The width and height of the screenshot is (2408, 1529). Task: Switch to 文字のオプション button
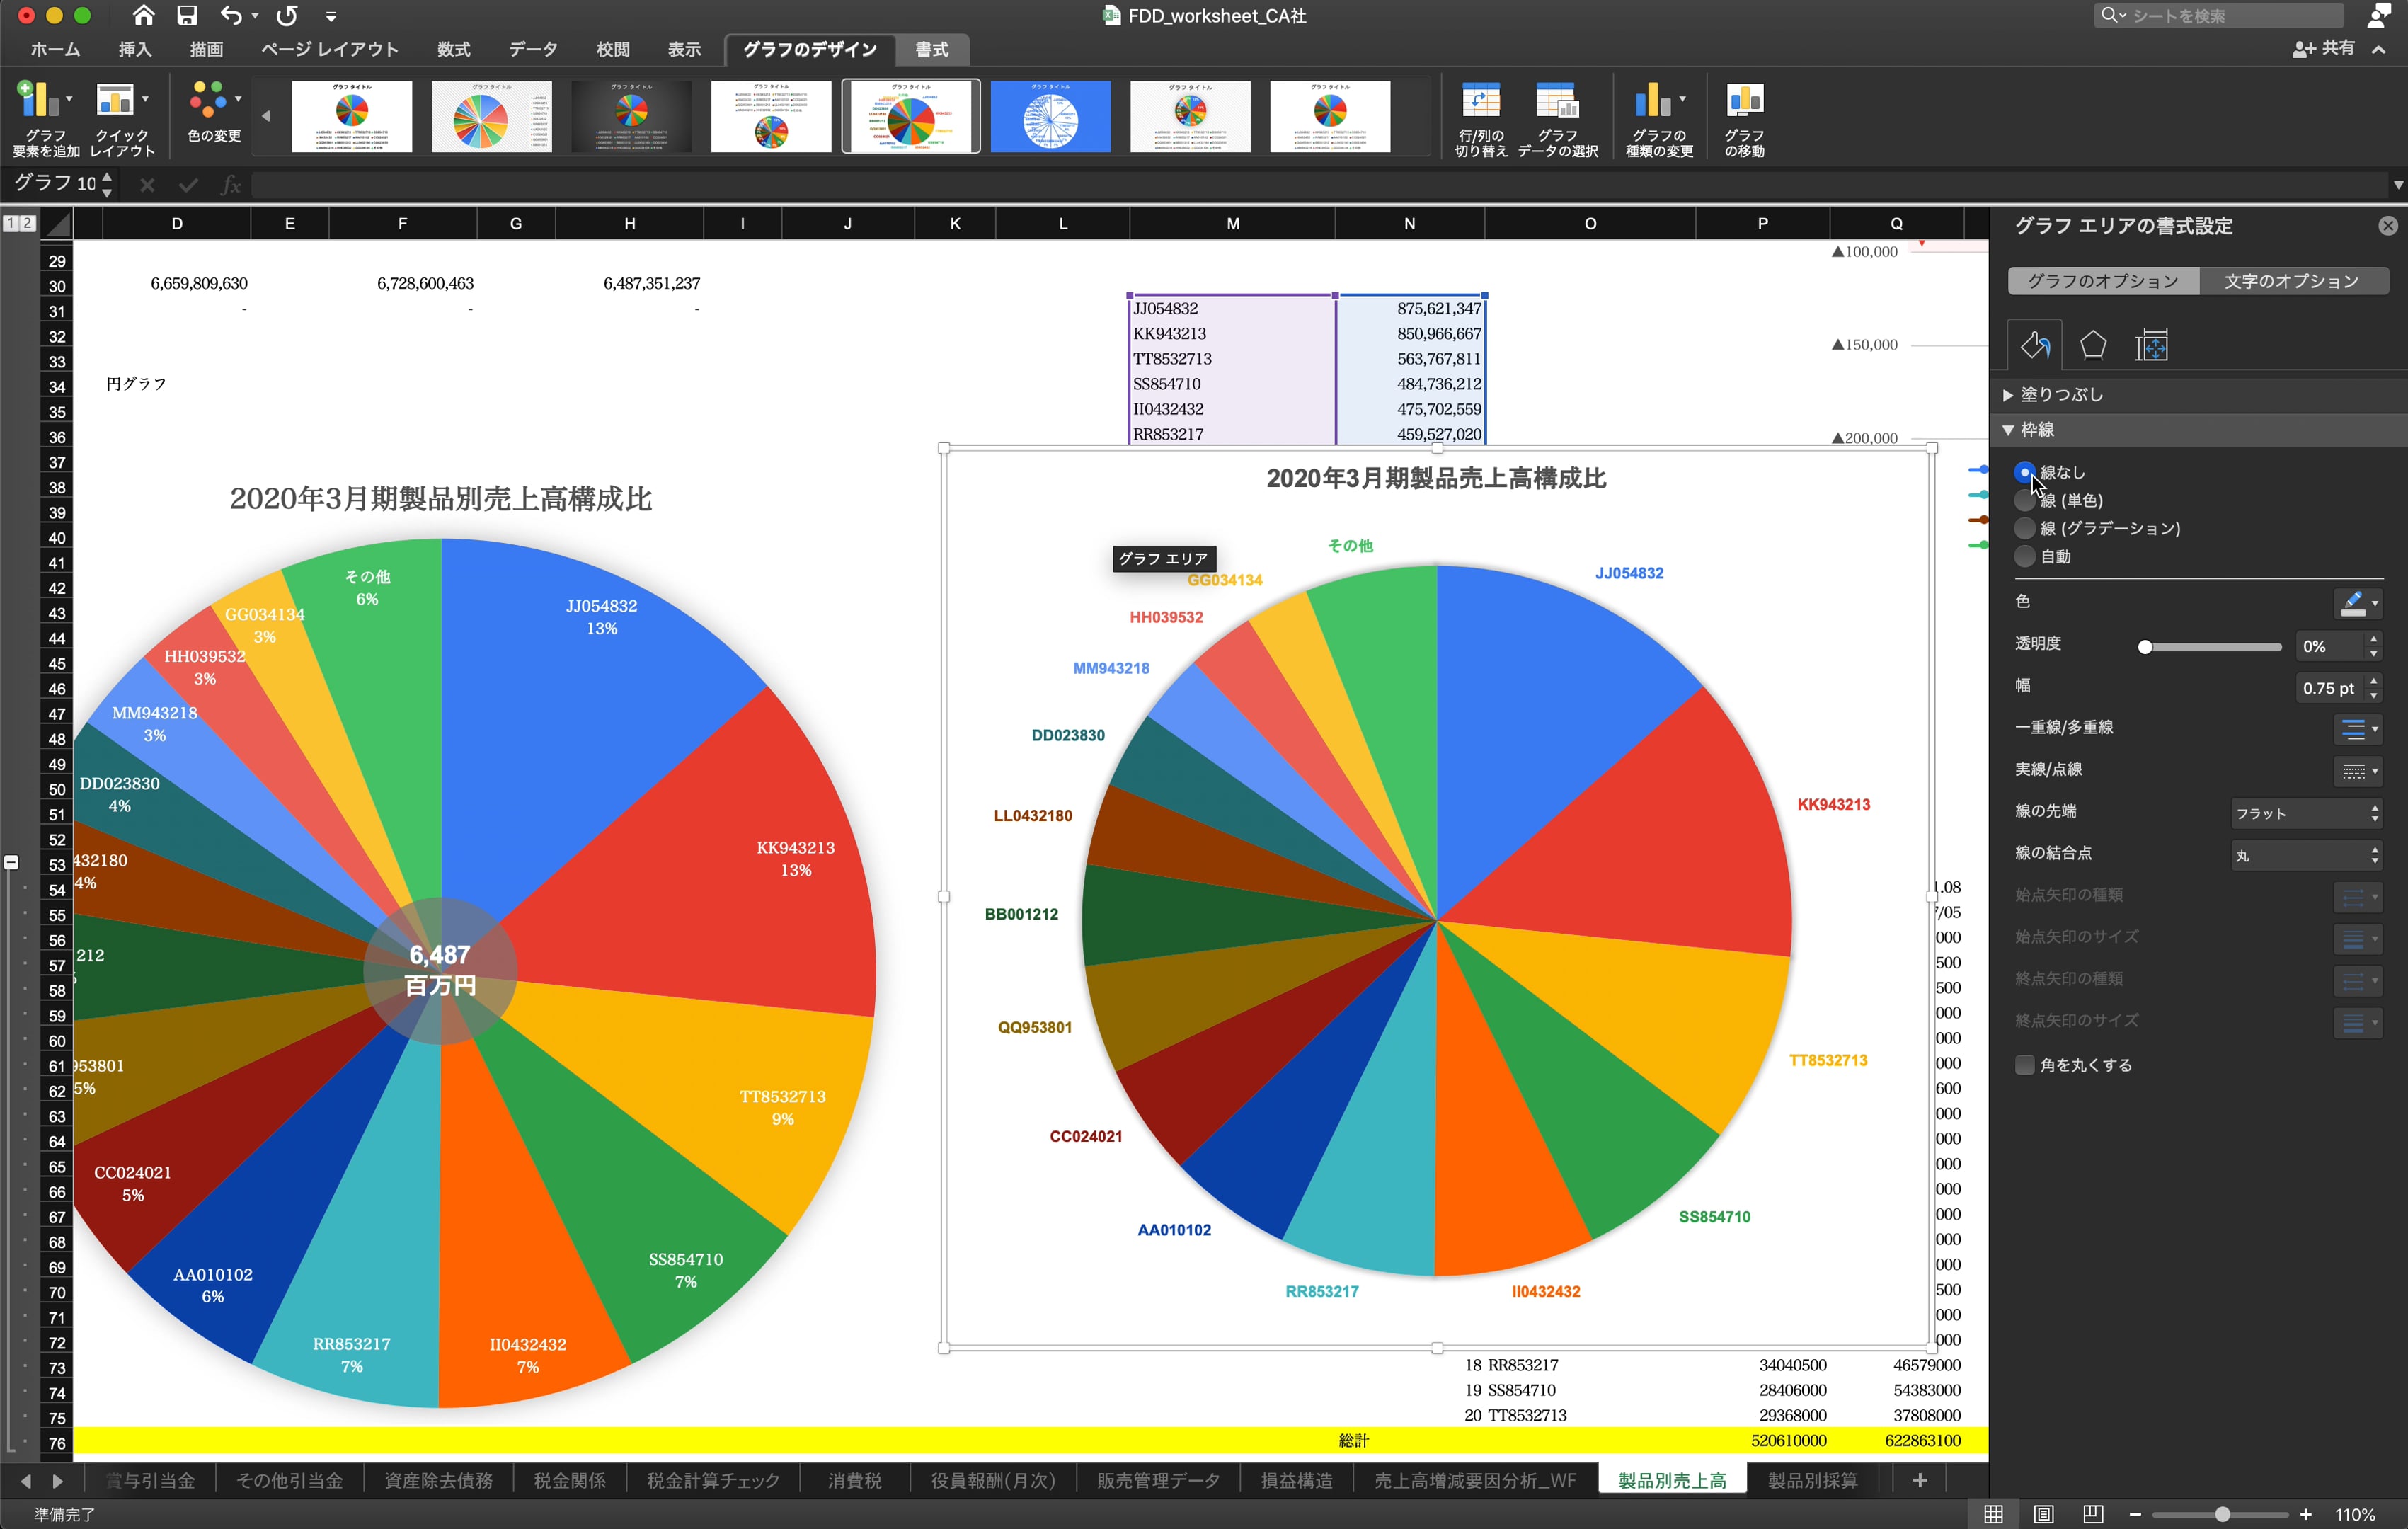[2291, 281]
